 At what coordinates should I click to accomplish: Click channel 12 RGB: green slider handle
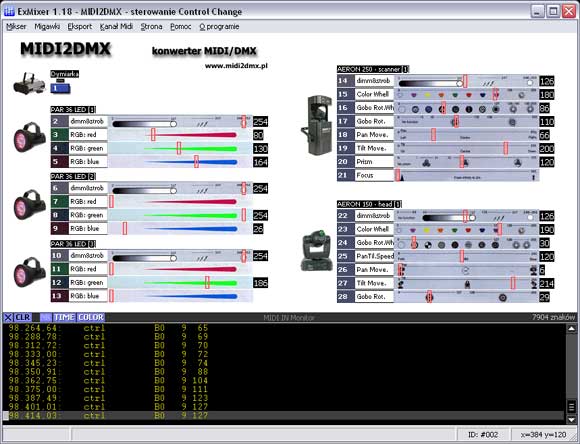207,282
